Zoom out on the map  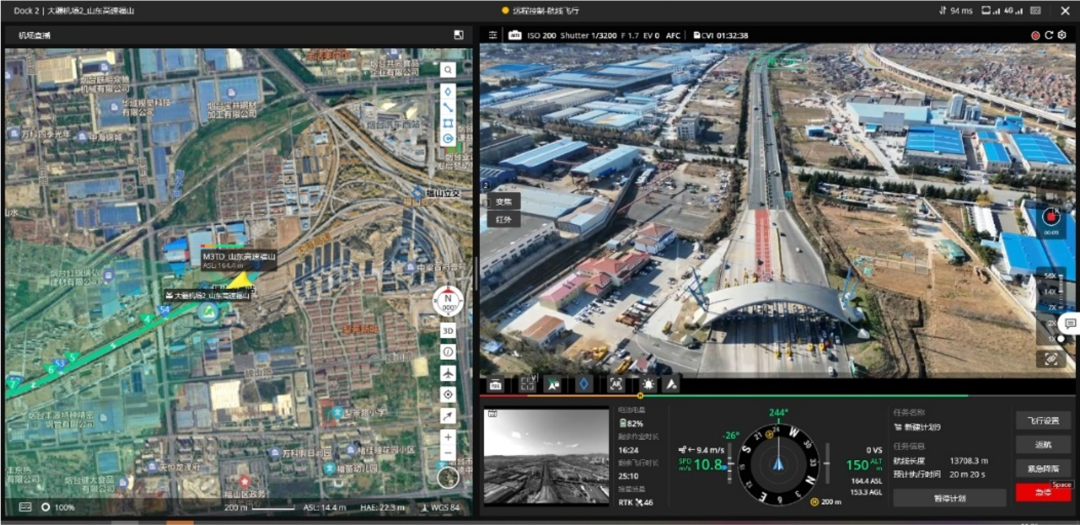coord(448,454)
